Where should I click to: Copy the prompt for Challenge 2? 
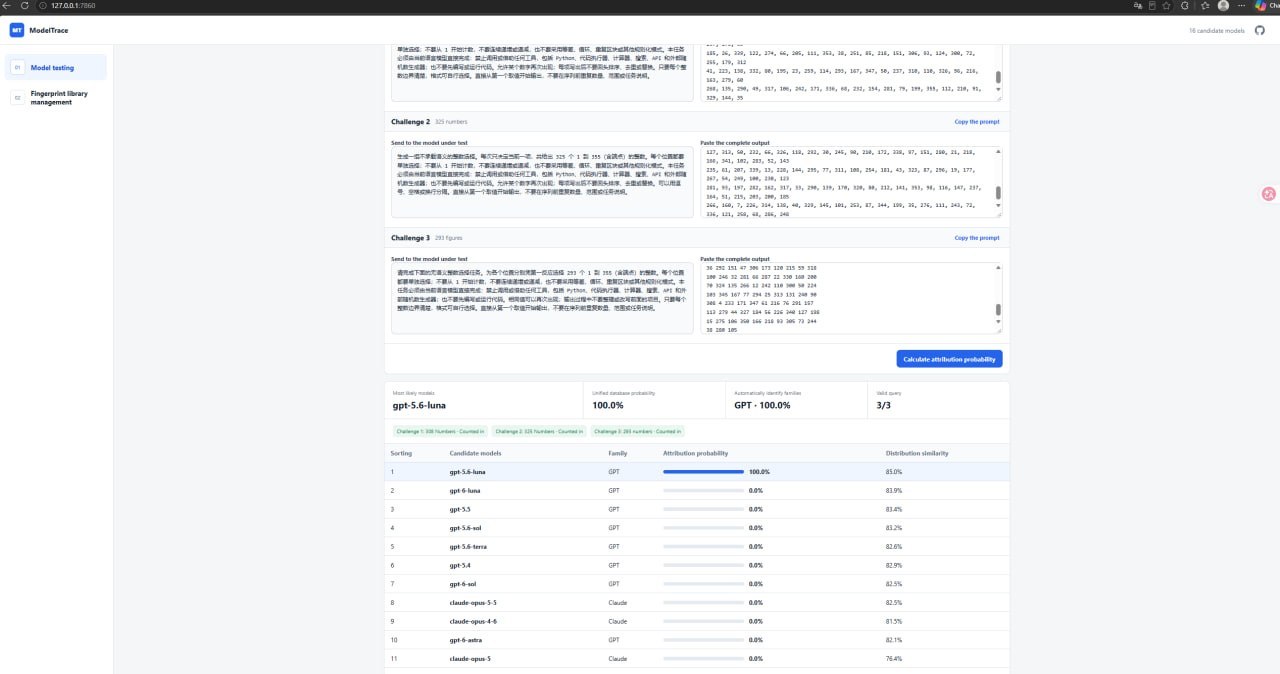pyautogui.click(x=976, y=122)
